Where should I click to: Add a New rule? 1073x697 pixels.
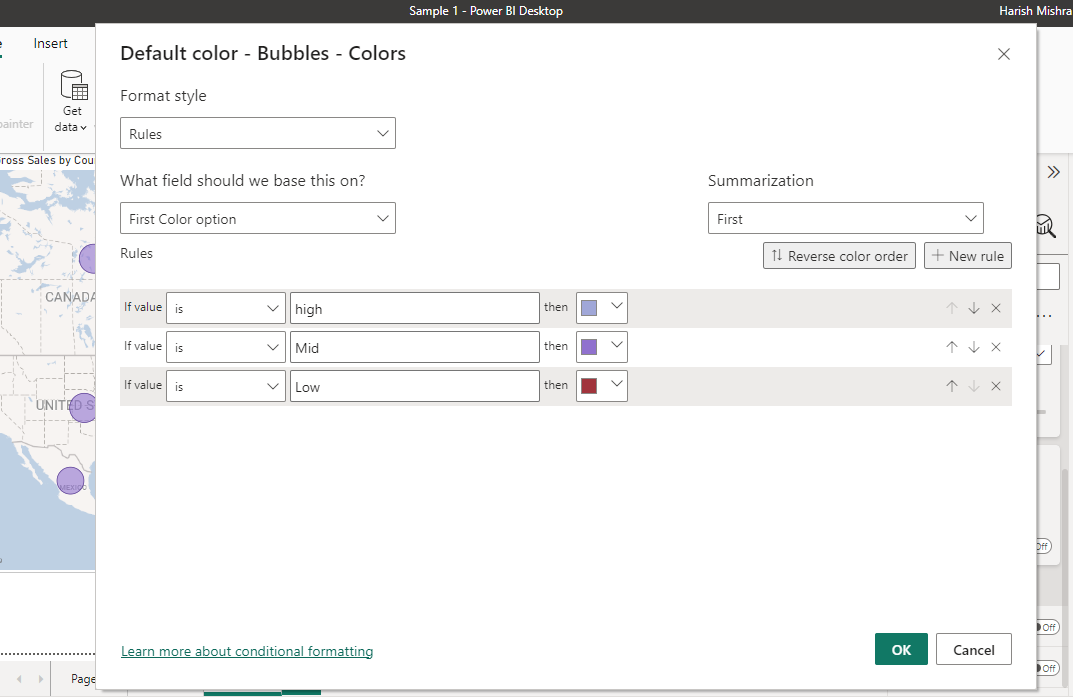968,256
